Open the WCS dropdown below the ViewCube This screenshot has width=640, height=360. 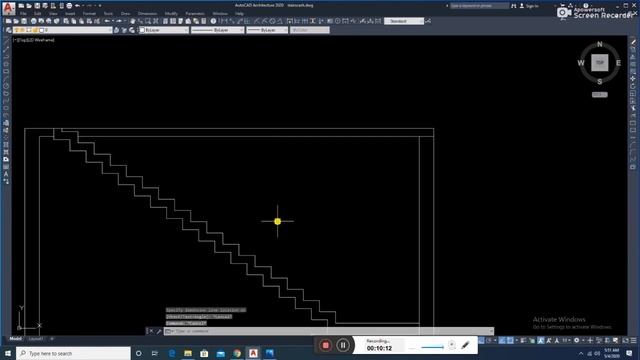600,95
